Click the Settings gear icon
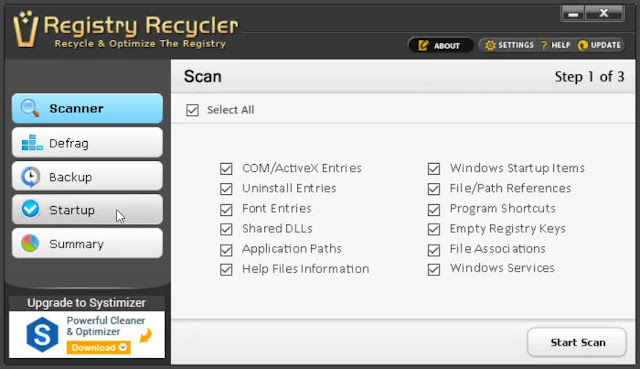The height and width of the screenshot is (369, 640). (490, 45)
